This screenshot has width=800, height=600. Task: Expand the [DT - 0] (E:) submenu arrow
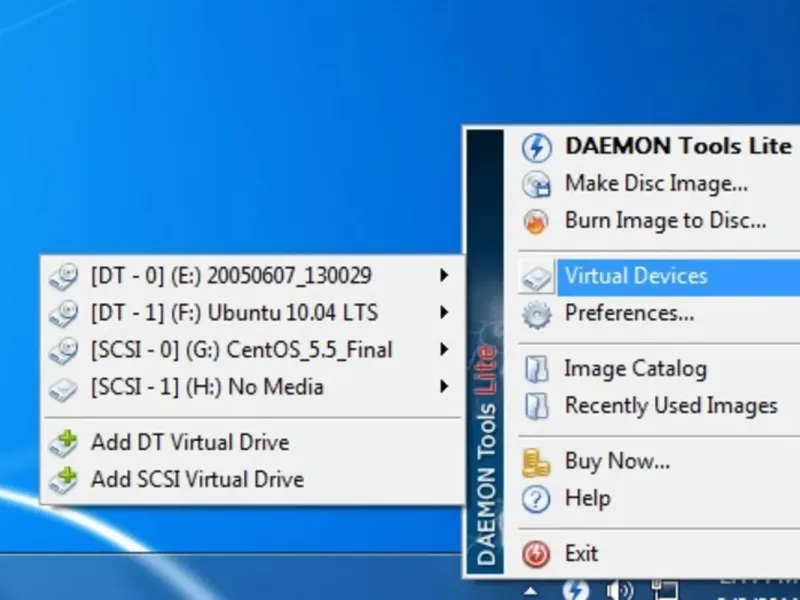pyautogui.click(x=444, y=276)
